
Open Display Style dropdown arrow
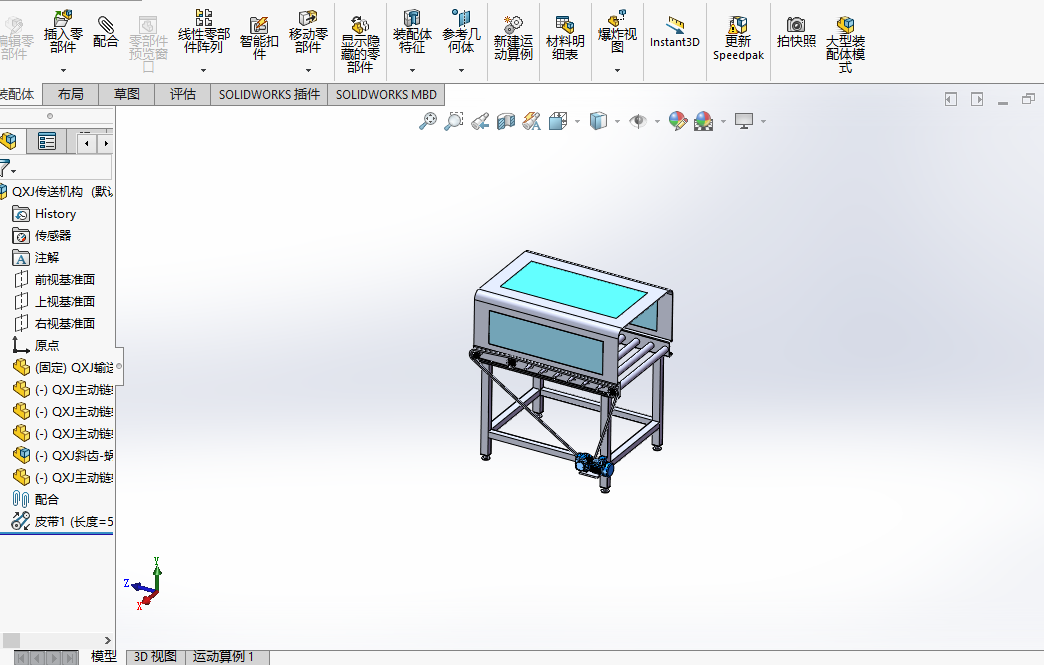(x=618, y=122)
